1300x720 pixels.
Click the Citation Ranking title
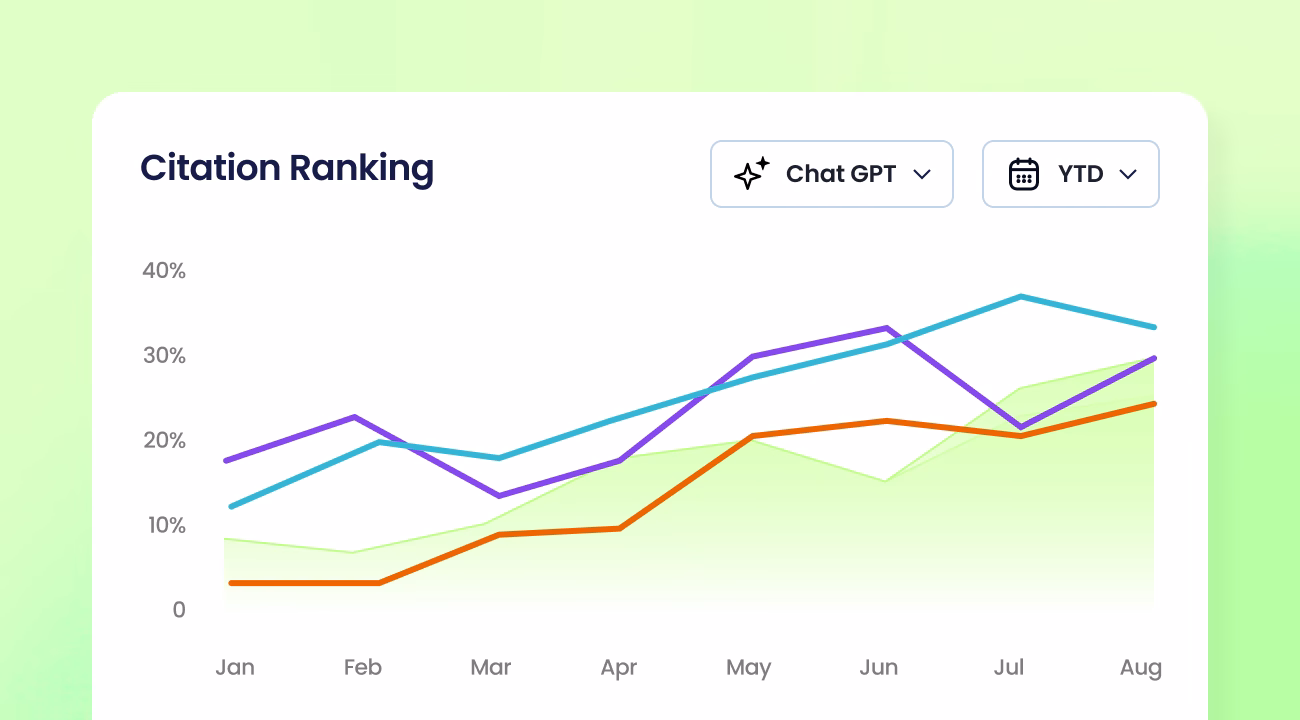point(287,167)
